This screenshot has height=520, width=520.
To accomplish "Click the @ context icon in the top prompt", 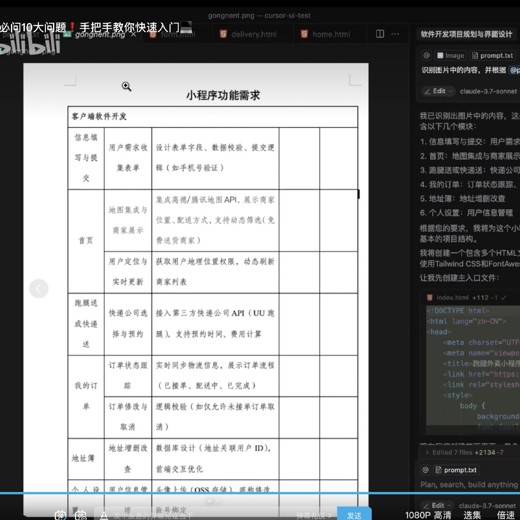I will [x=426, y=55].
